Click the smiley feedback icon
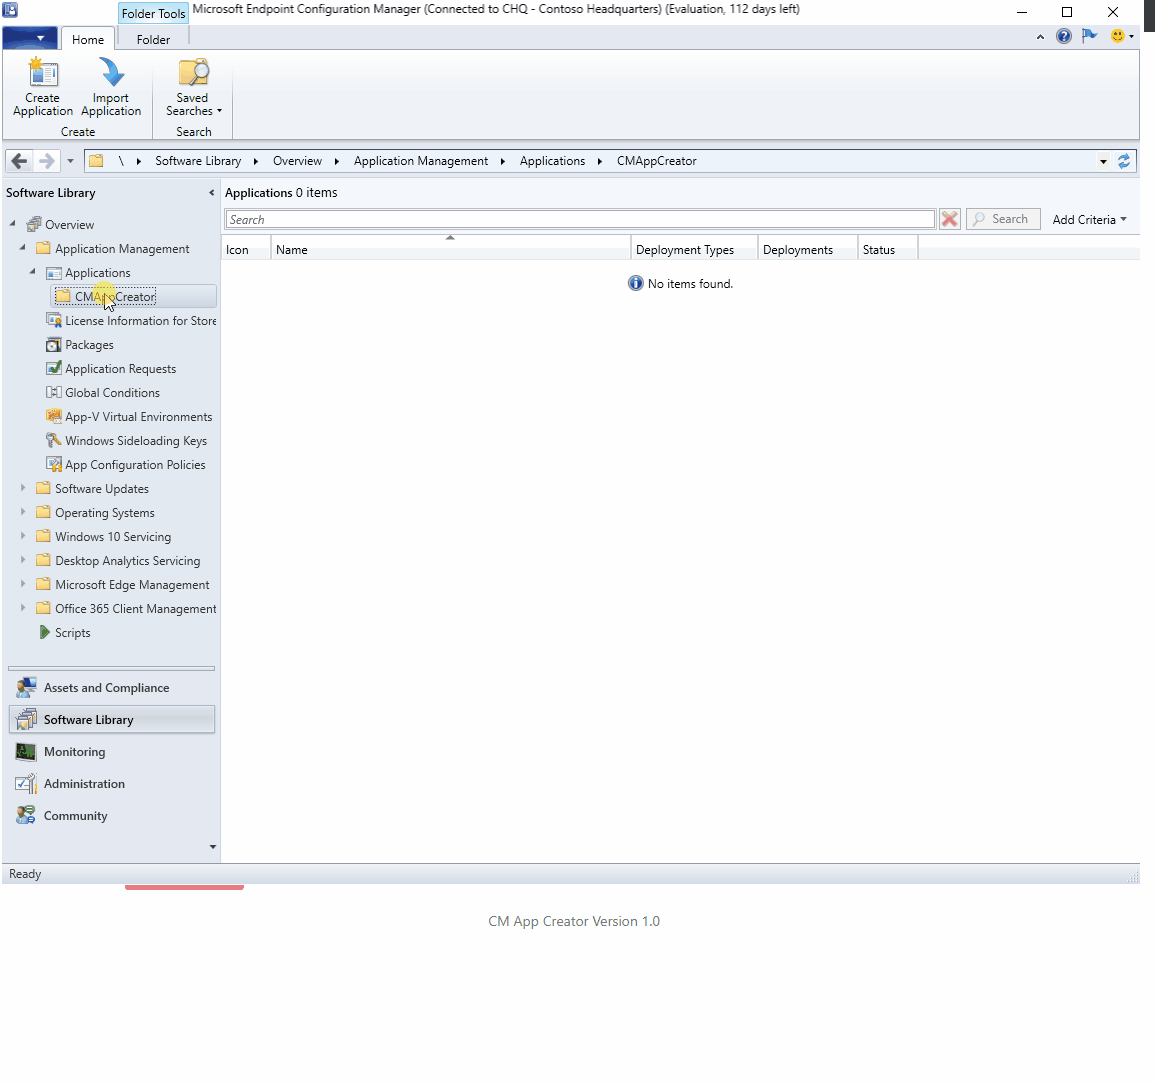 [1117, 36]
